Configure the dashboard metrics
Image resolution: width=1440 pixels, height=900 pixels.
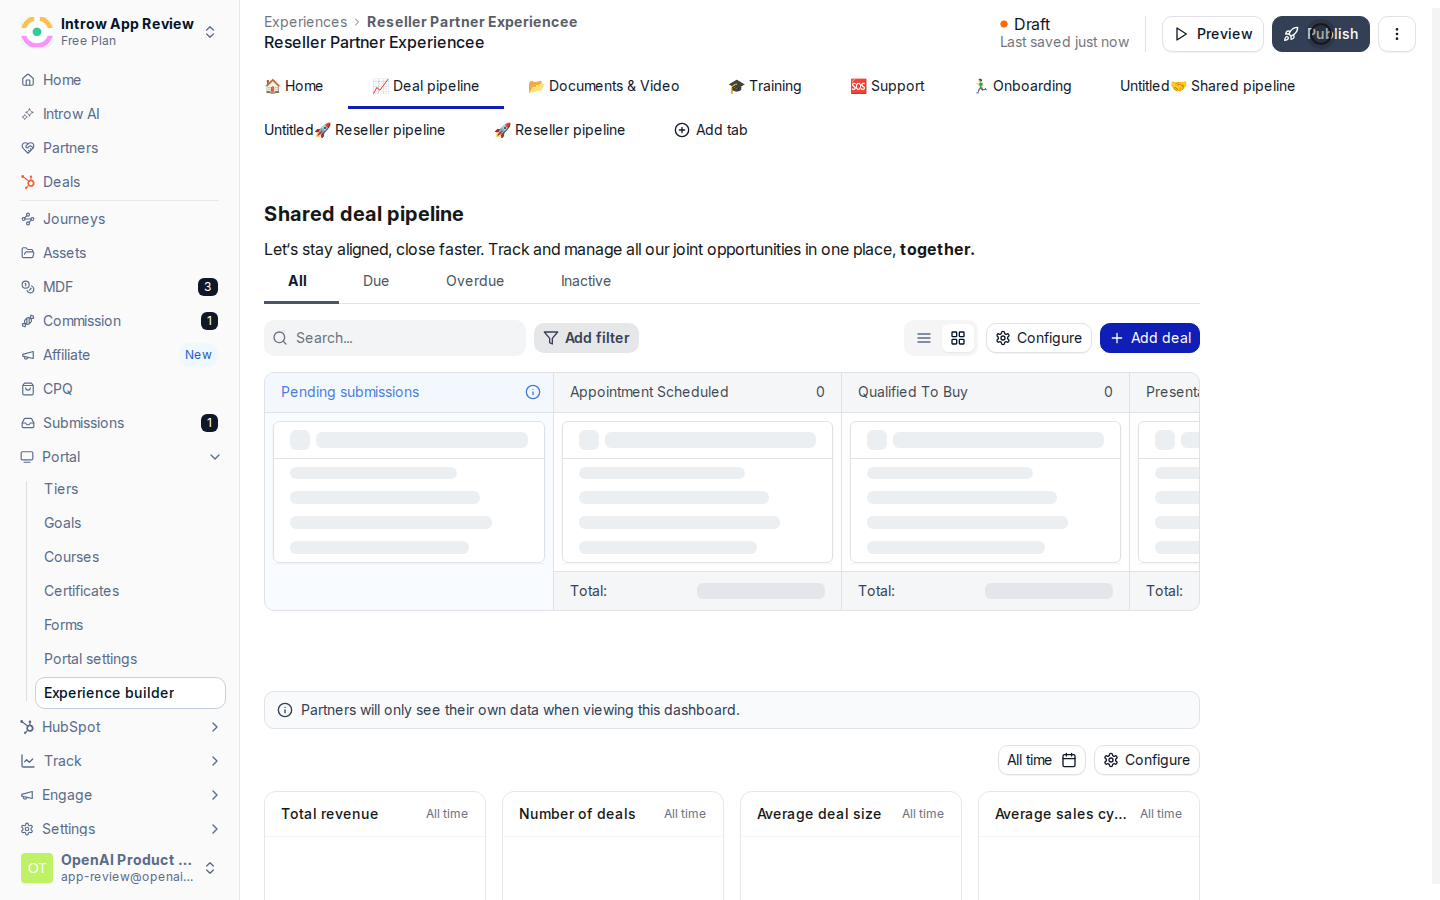tap(1147, 760)
